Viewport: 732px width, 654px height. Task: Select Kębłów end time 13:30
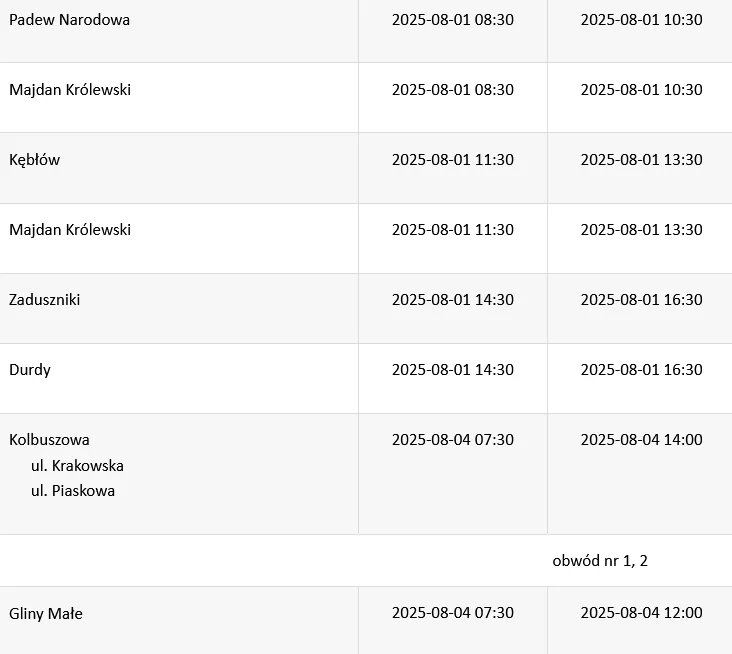[x=641, y=160]
